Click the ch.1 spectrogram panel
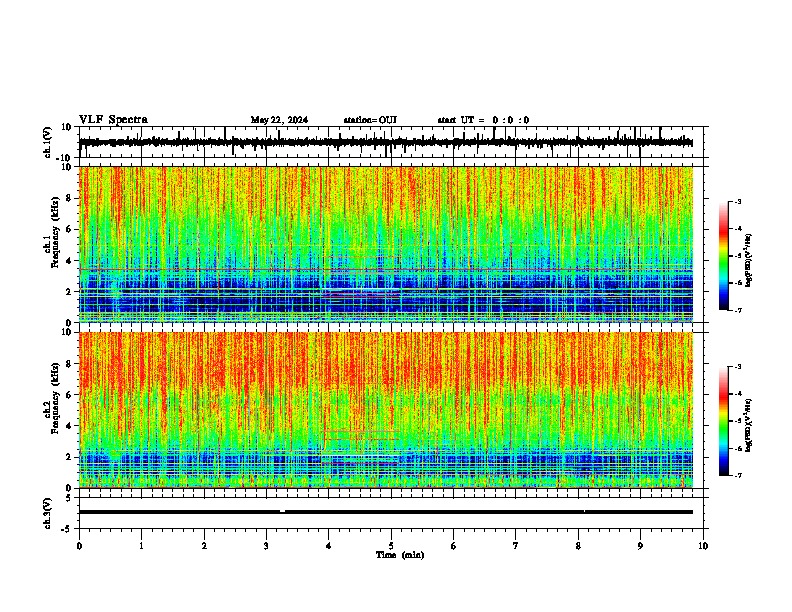792x612 pixels. pyautogui.click(x=386, y=244)
